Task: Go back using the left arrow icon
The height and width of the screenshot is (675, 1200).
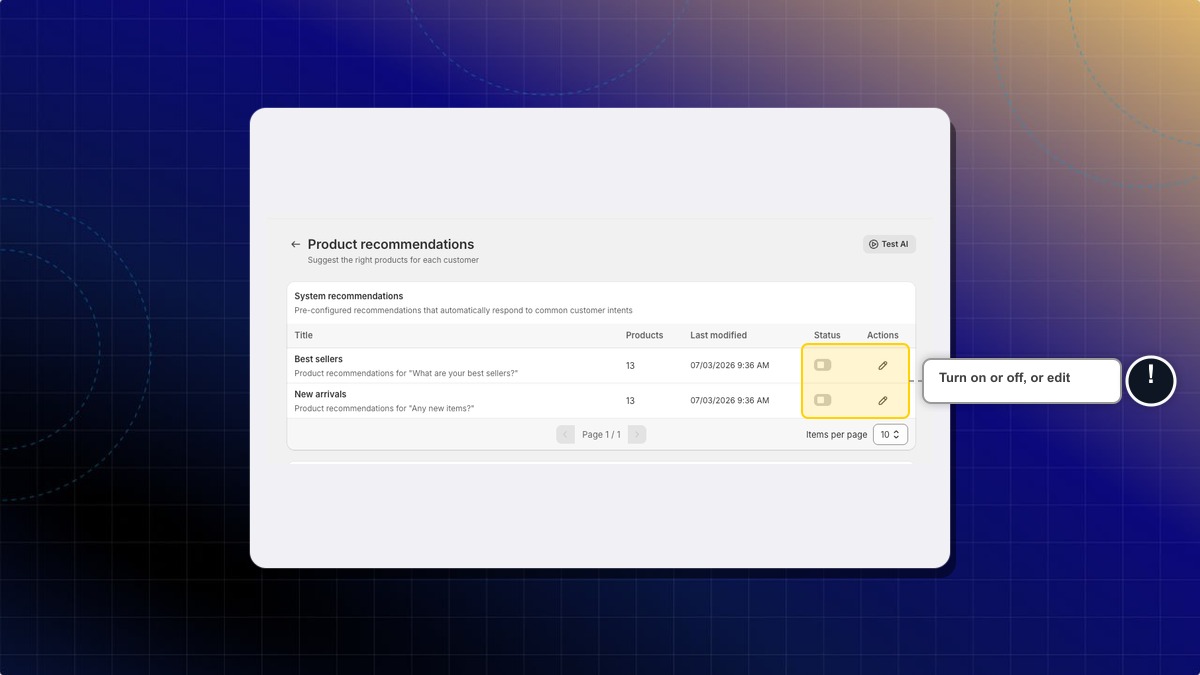Action: point(295,244)
